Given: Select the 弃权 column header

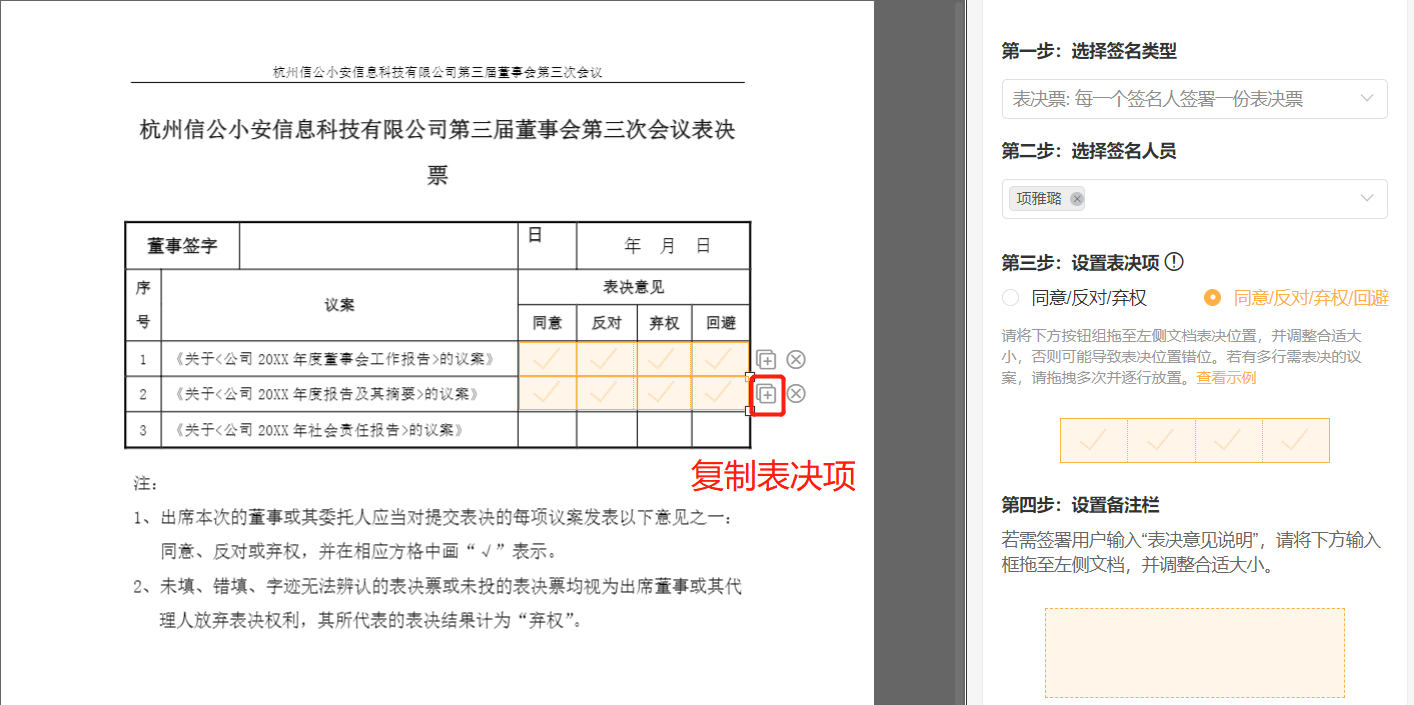Looking at the screenshot, I should 664,323.
